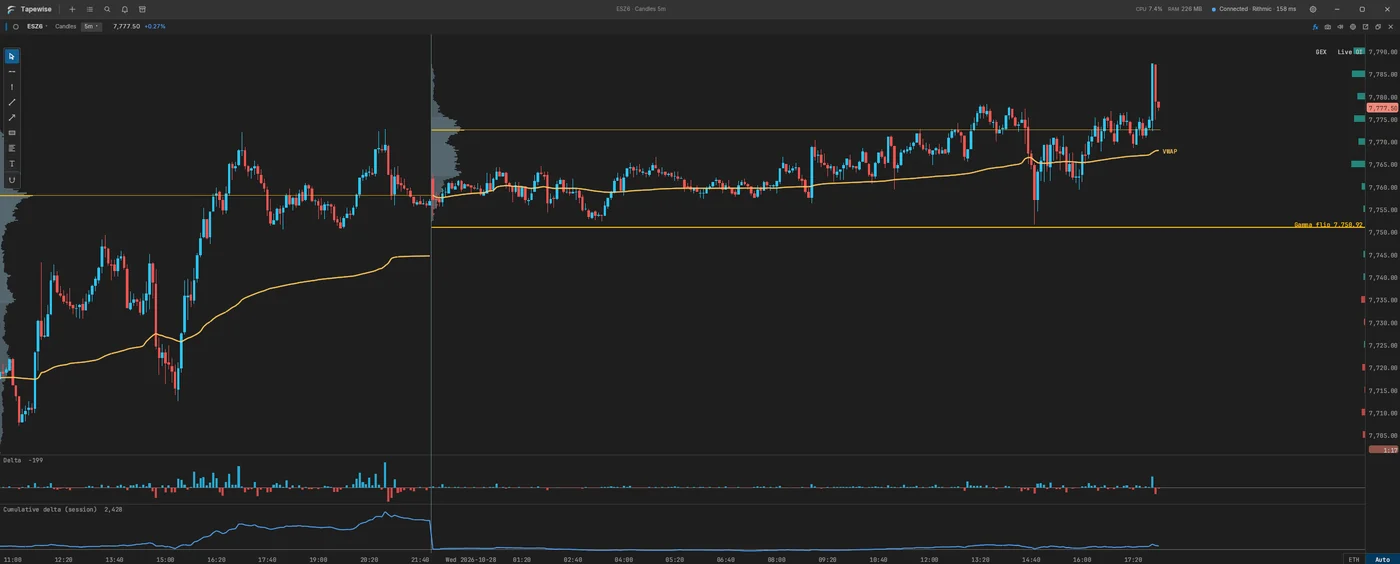Viewport: 1400px width, 564px height.
Task: Click the VWAP line label
Action: click(x=1169, y=151)
